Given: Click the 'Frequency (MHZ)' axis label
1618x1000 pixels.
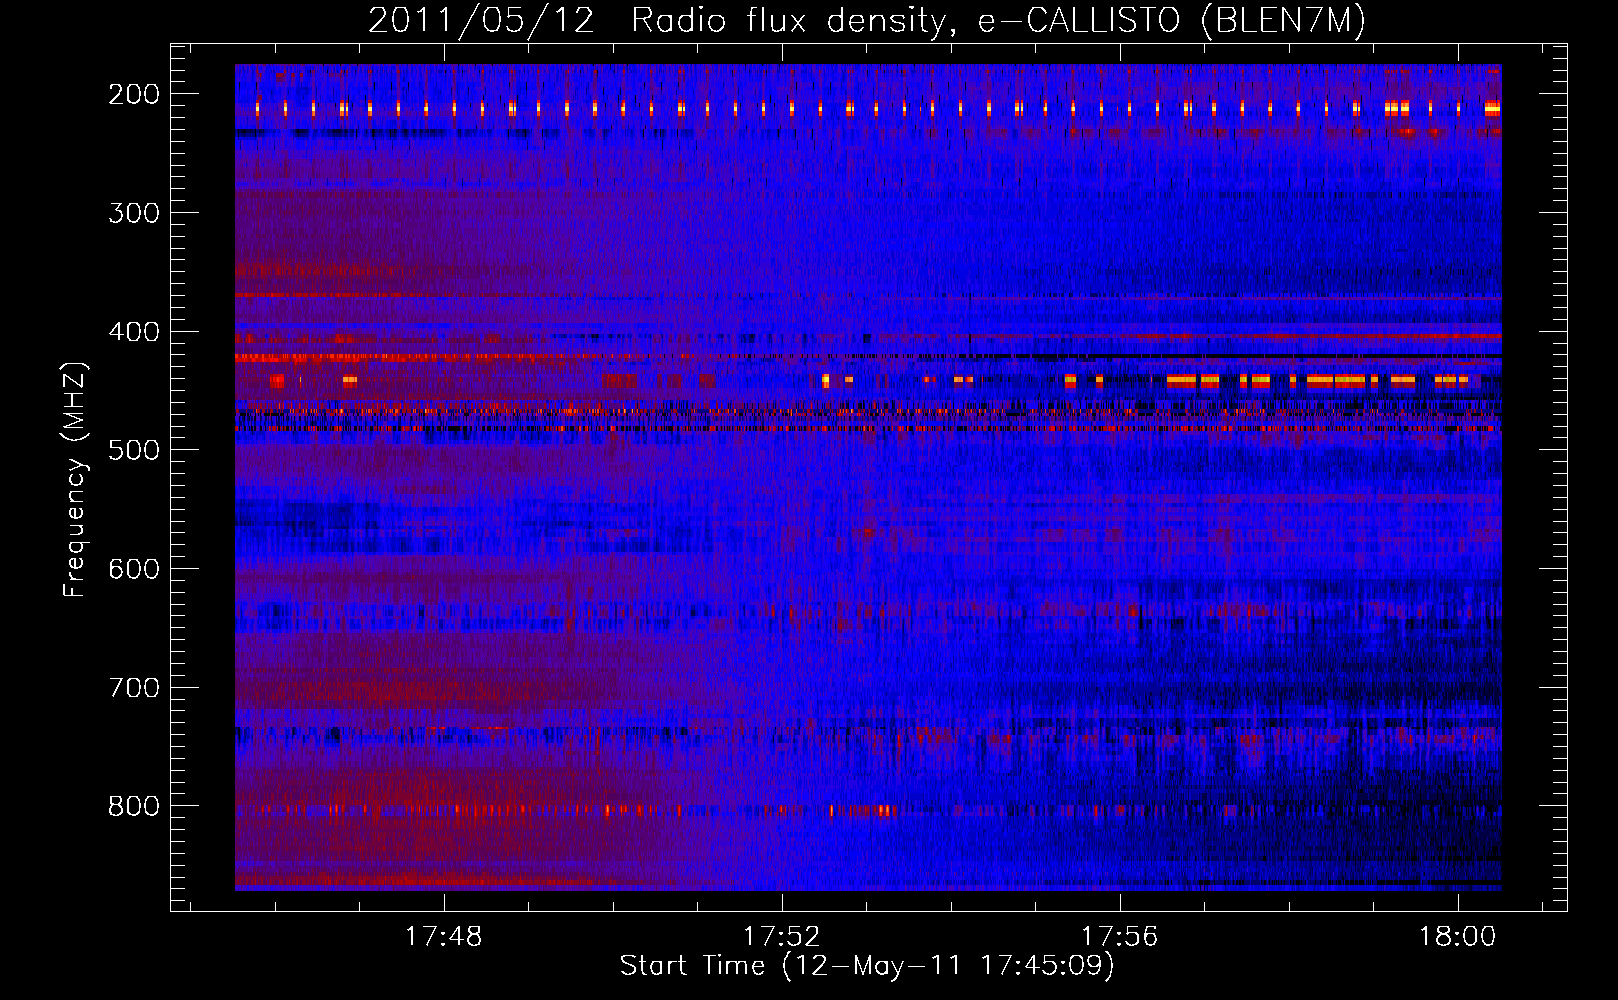Looking at the screenshot, I should pyautogui.click(x=75, y=479).
